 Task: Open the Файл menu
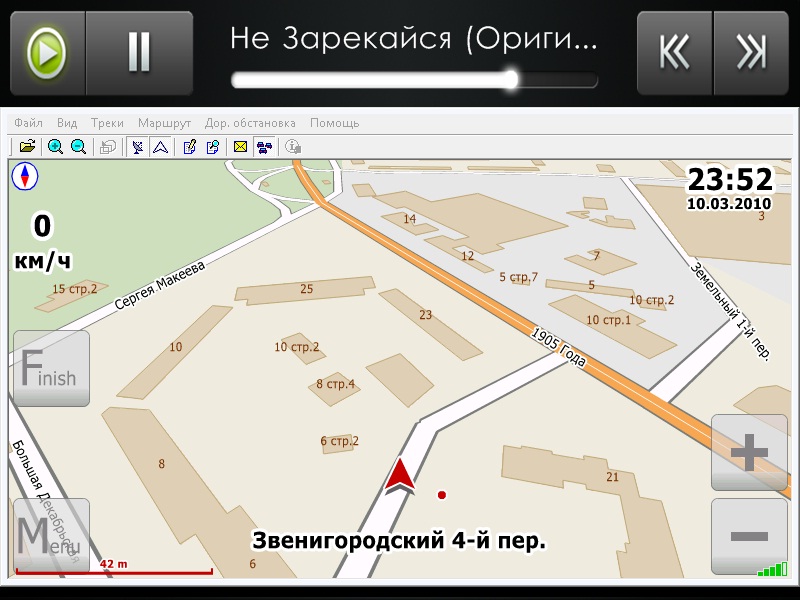click(29, 123)
